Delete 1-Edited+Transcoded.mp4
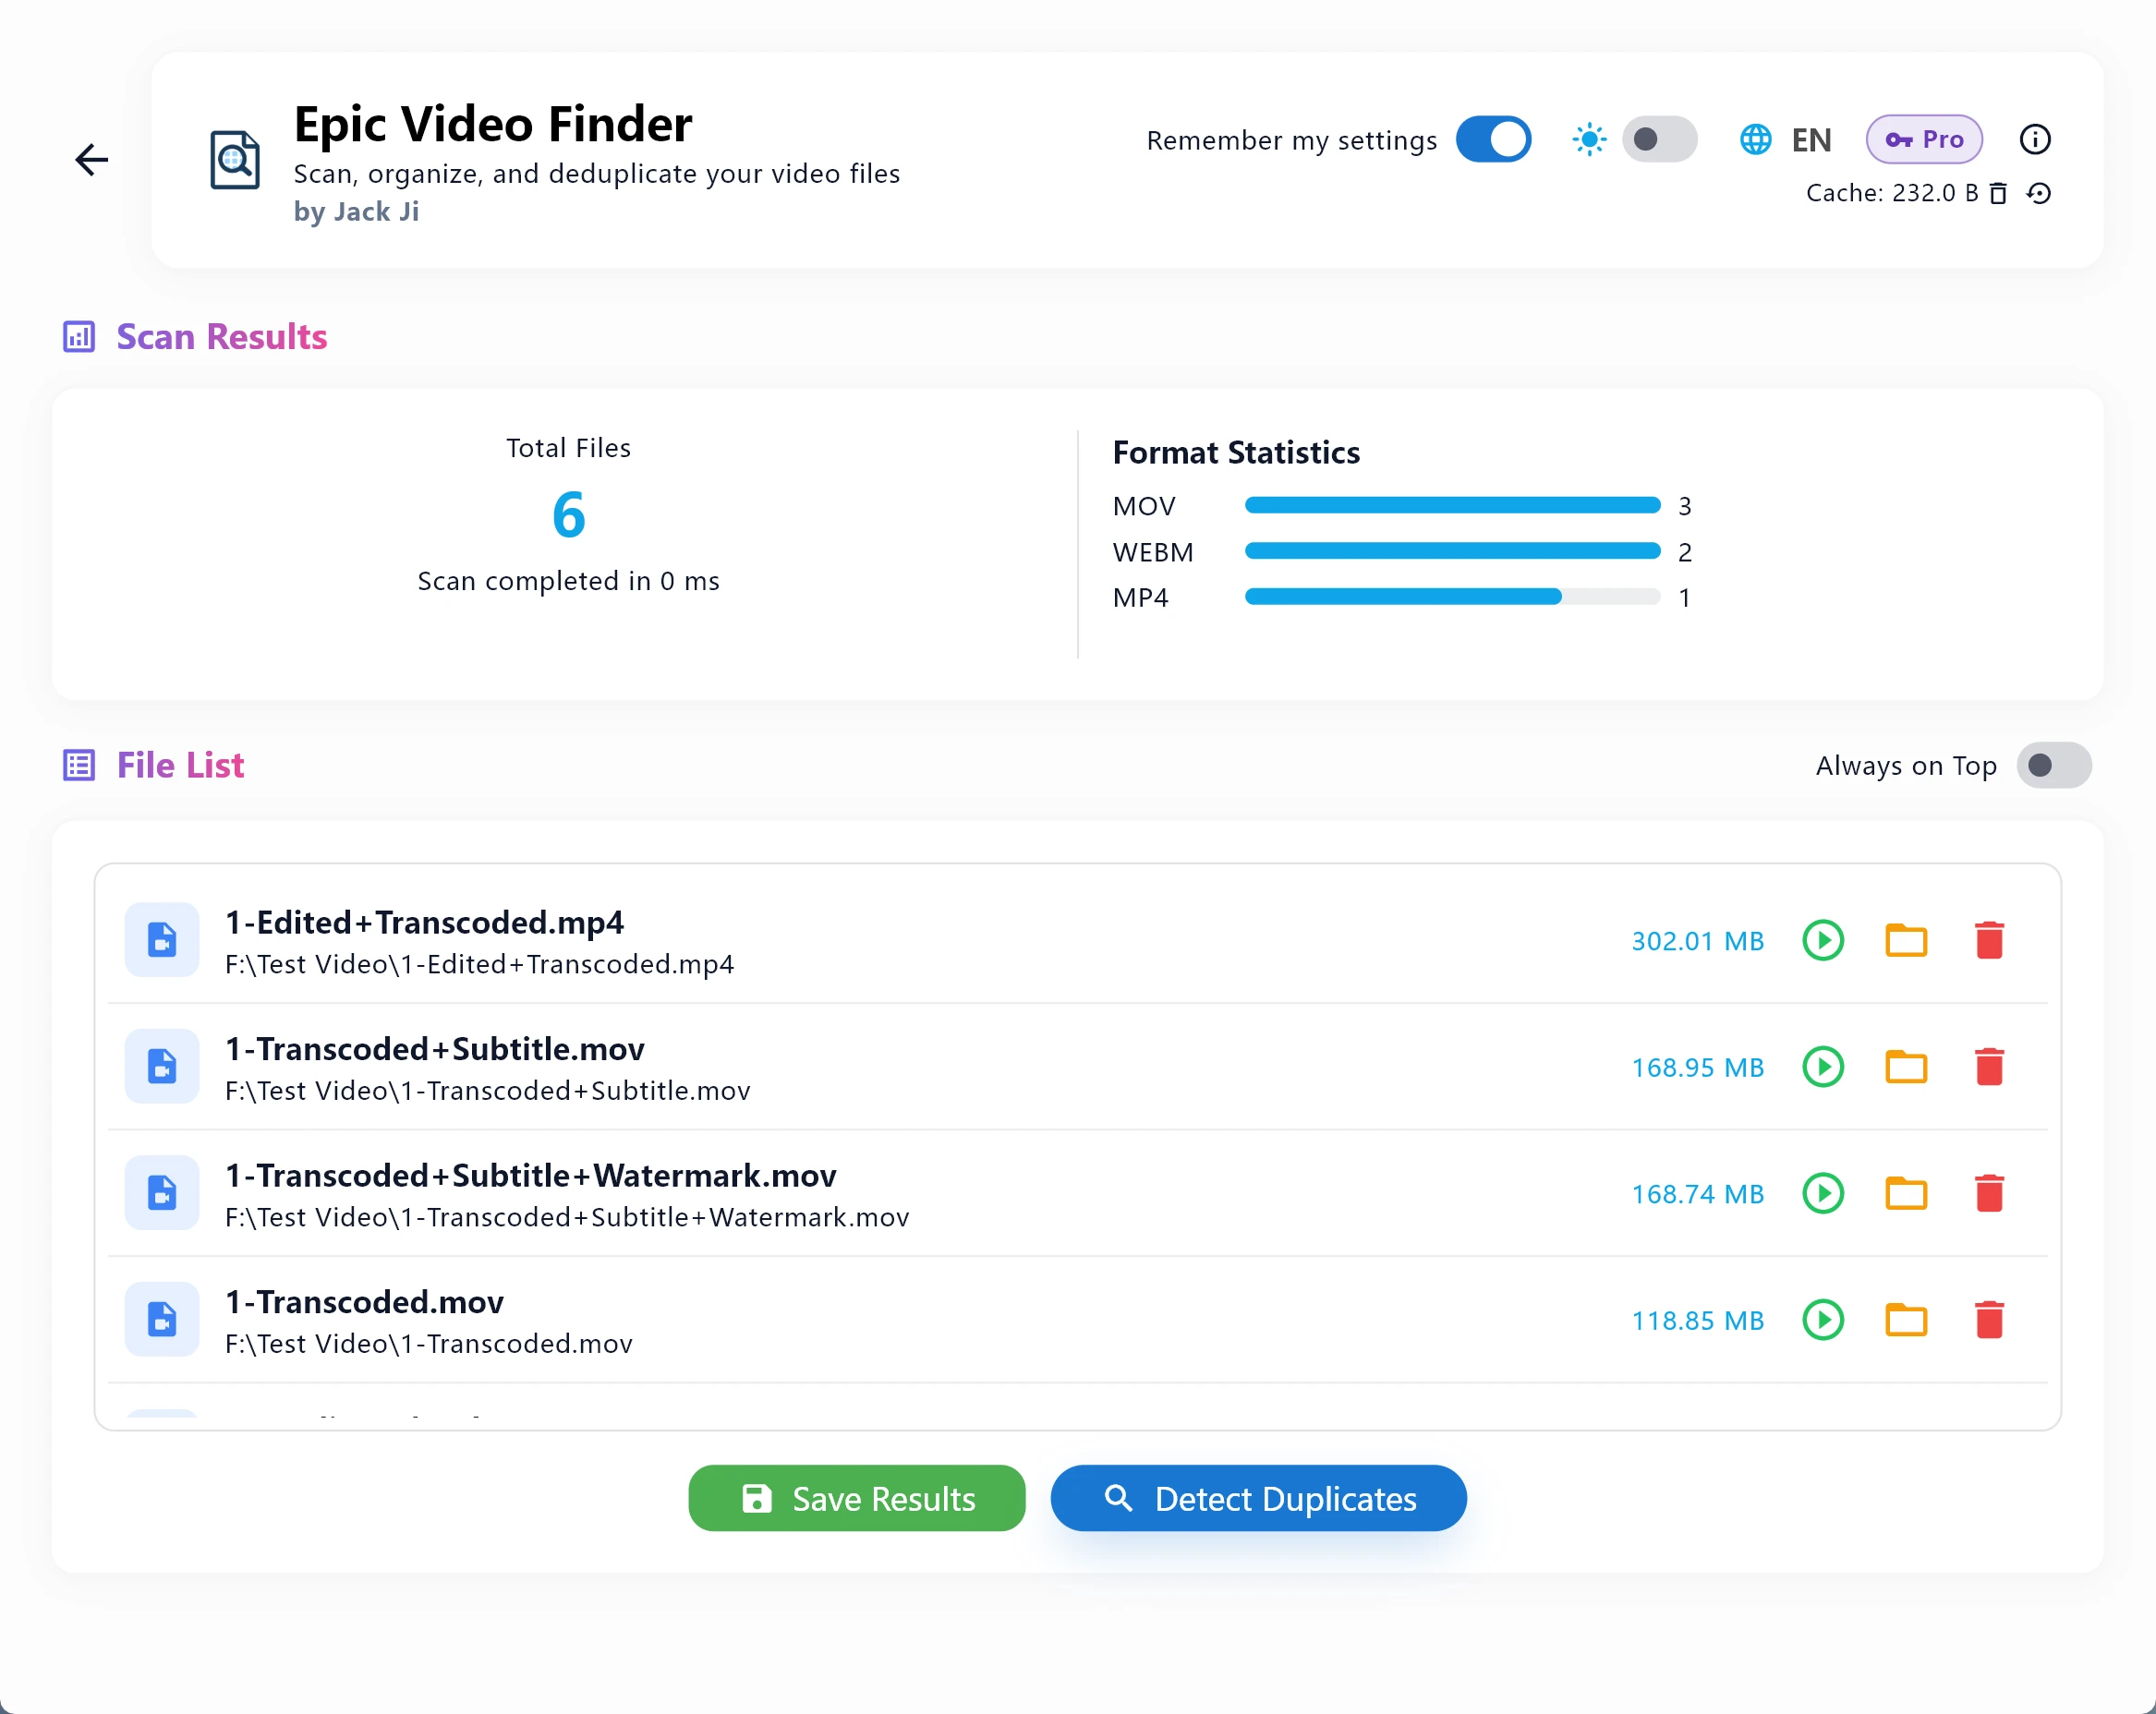The height and width of the screenshot is (1714, 2156). click(x=1989, y=940)
